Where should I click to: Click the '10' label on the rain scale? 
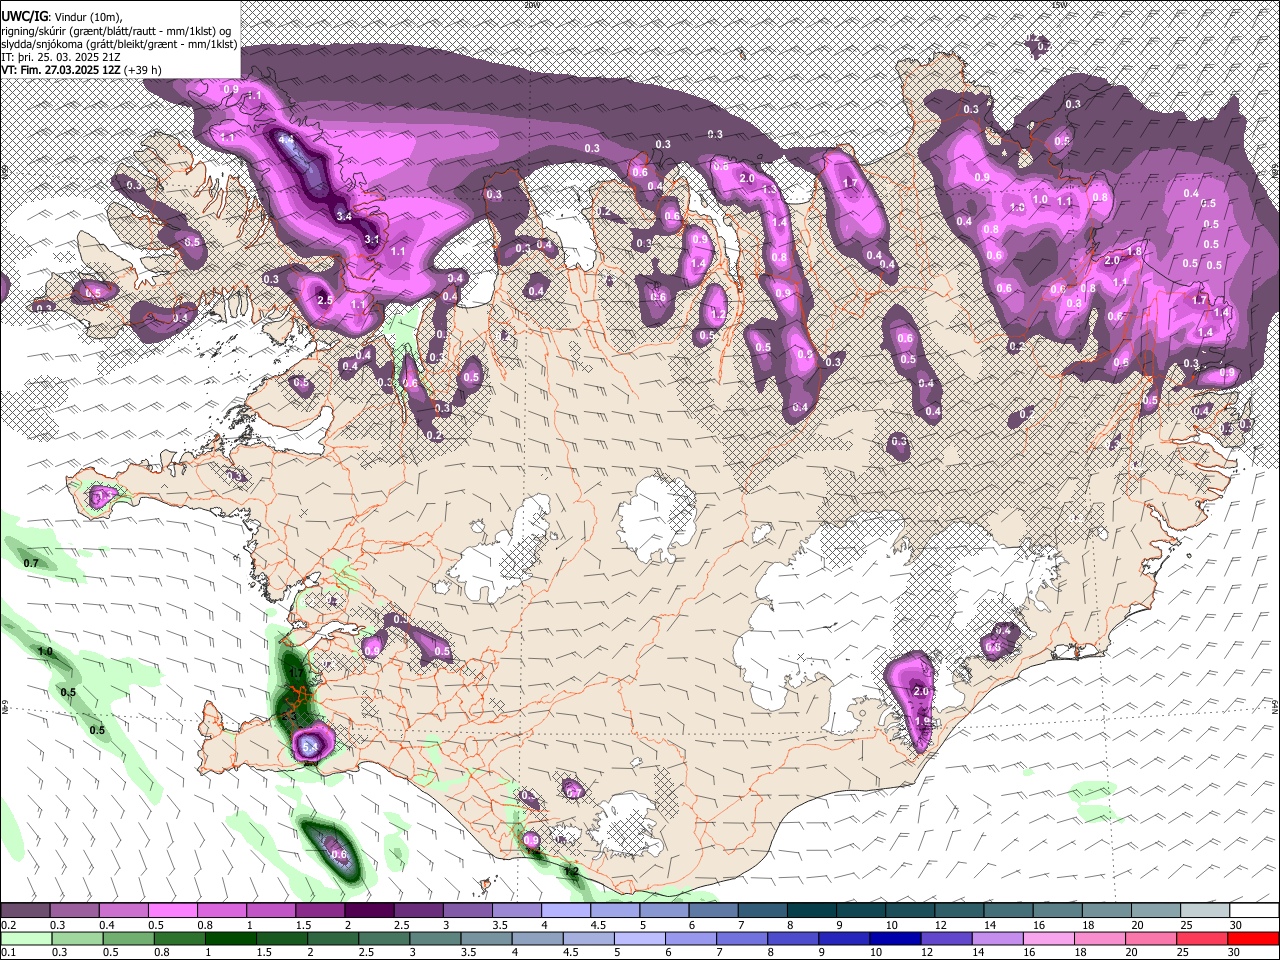(875, 953)
